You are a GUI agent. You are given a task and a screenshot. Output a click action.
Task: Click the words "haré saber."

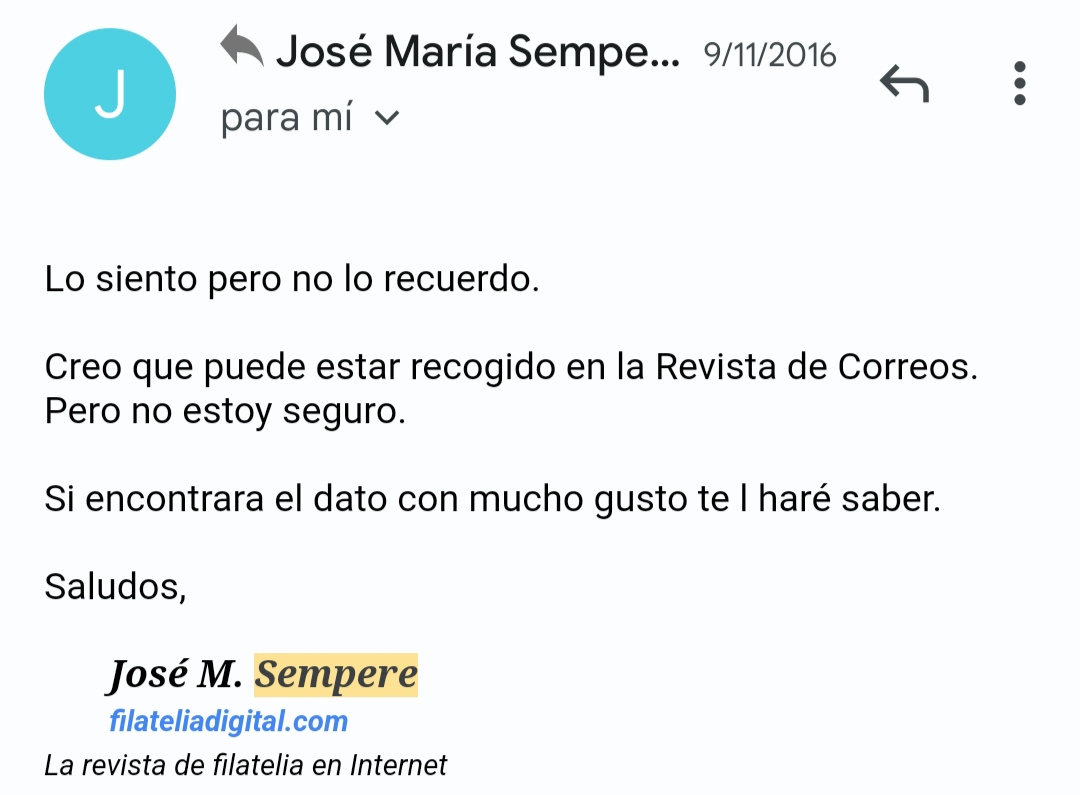(849, 499)
